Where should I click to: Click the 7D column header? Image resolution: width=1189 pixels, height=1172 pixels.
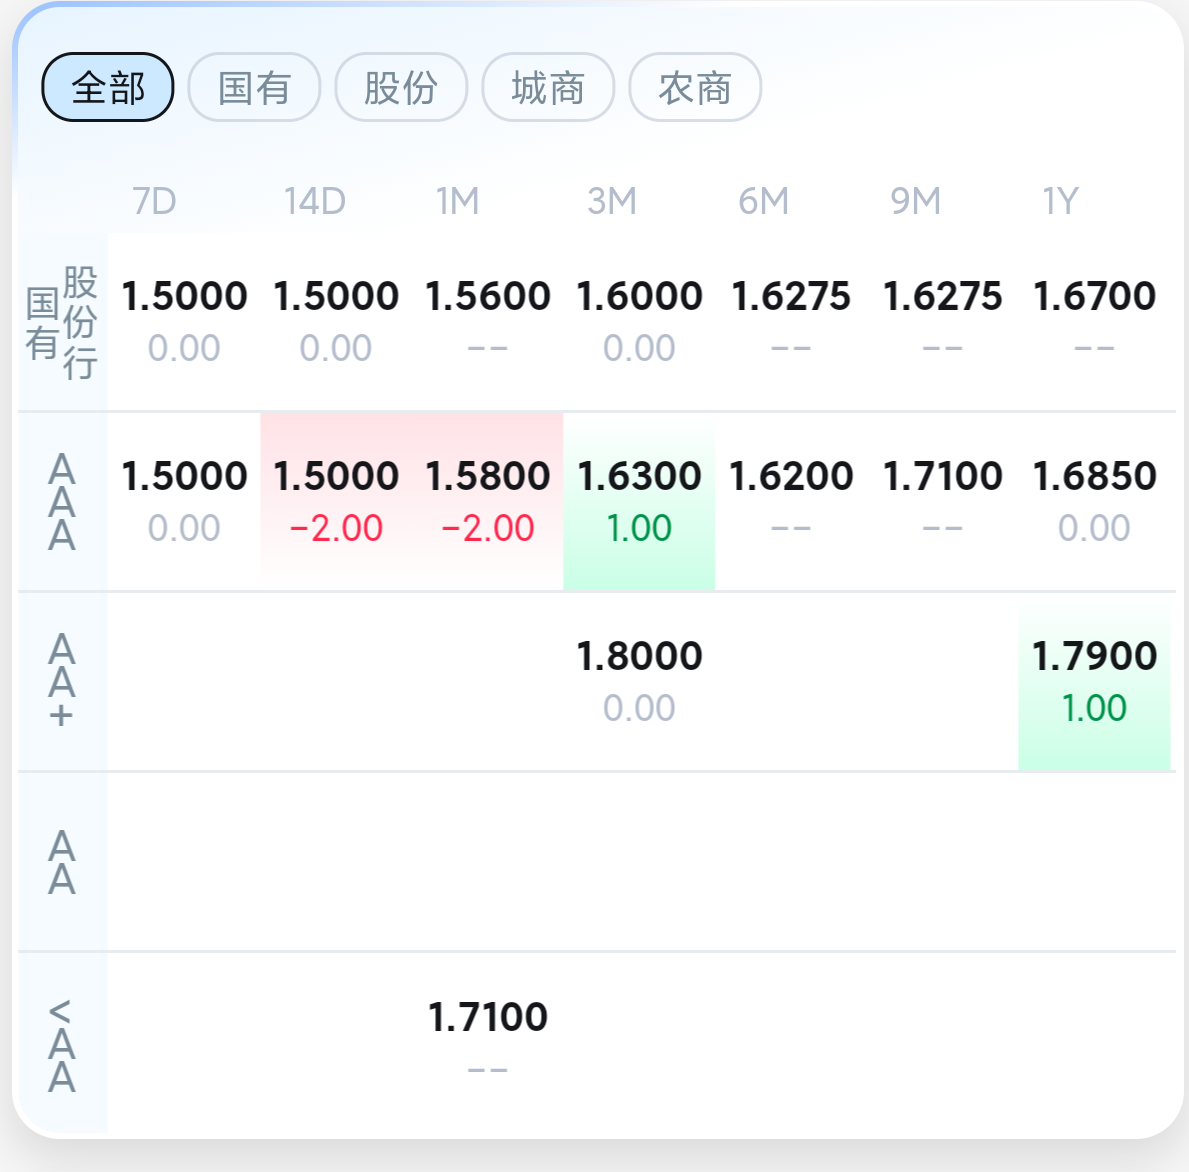pyautogui.click(x=155, y=202)
